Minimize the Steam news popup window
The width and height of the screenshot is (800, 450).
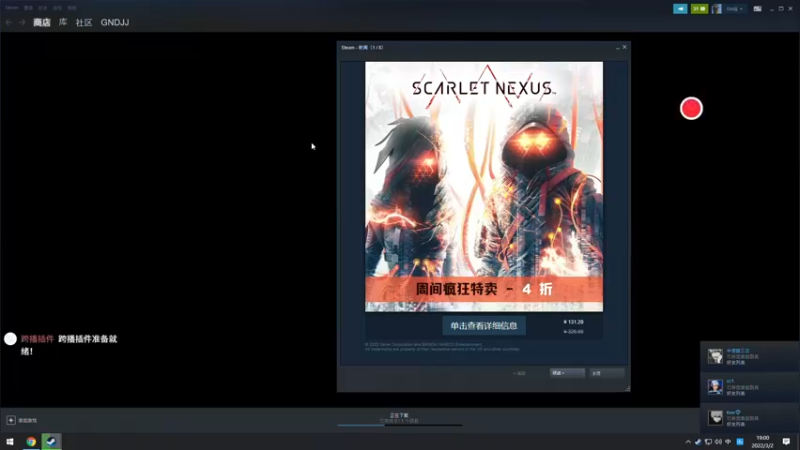click(x=617, y=47)
